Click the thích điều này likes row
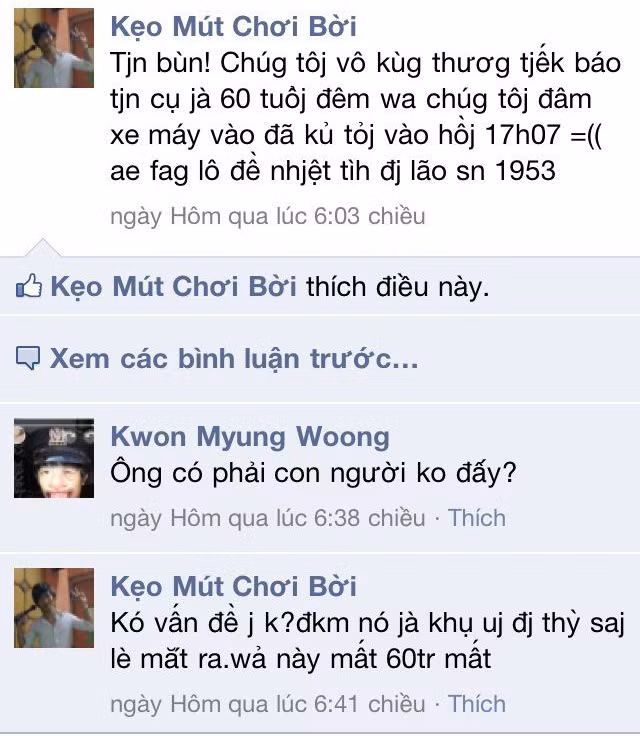This screenshot has width=640, height=736. pos(320,286)
